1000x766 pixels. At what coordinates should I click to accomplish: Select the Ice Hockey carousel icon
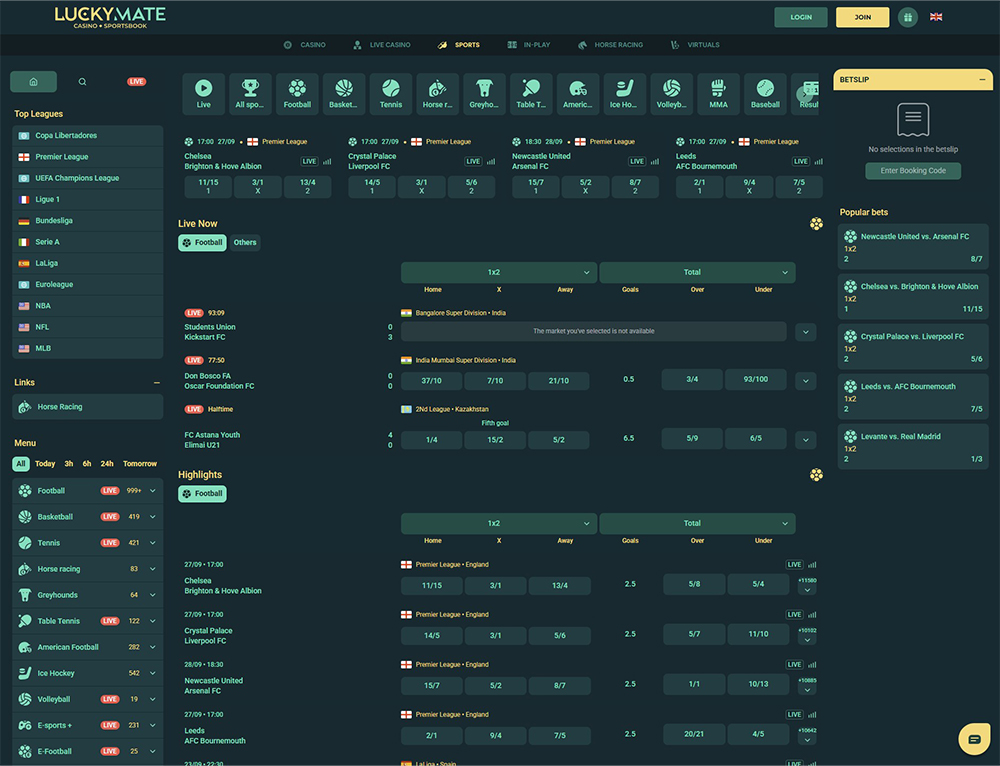(x=624, y=93)
